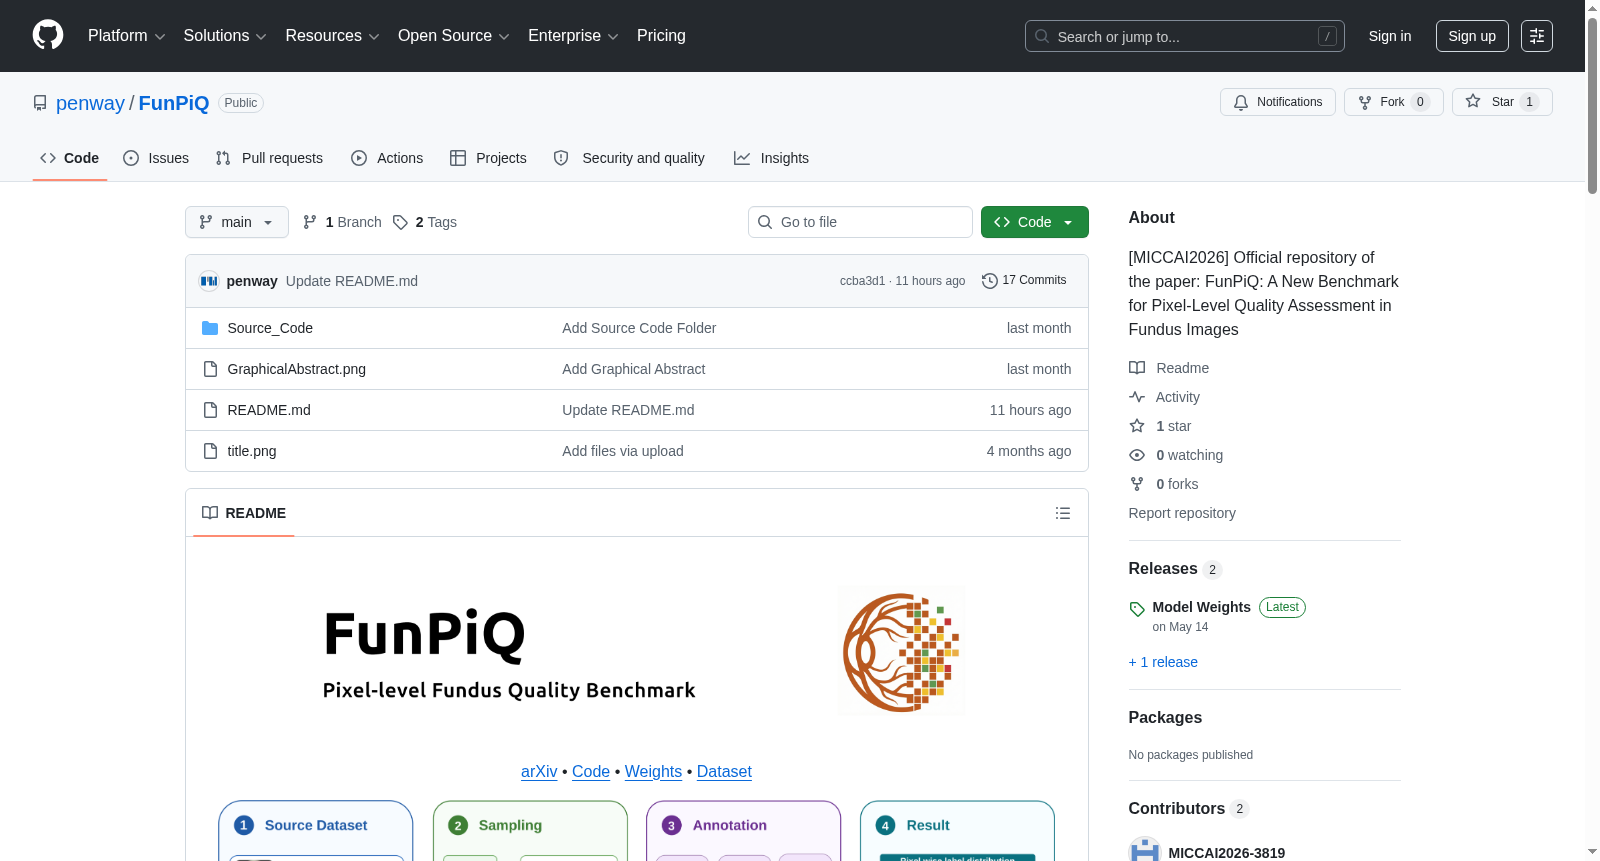
Task: Star the FunPiQ repository
Action: [1501, 102]
